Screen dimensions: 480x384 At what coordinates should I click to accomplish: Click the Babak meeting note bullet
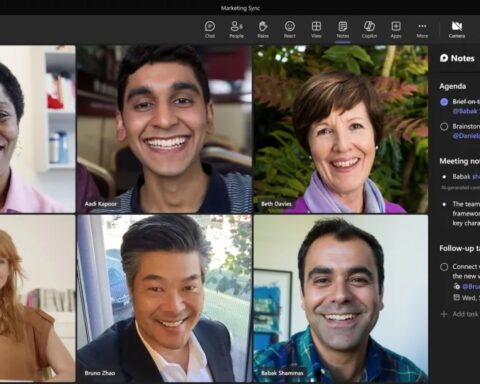click(x=466, y=177)
